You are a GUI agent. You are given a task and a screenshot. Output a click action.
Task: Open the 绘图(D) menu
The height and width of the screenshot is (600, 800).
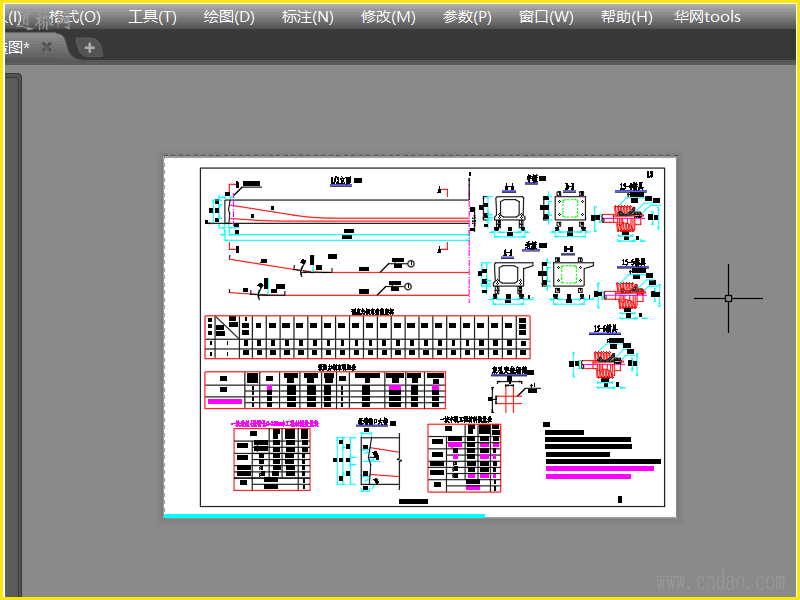pos(229,17)
